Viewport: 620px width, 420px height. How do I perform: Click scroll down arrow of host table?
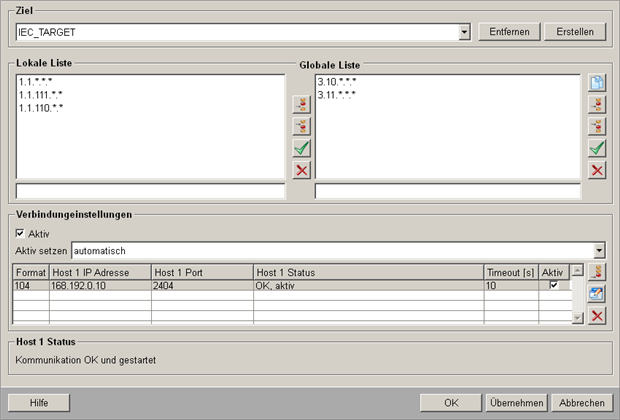[x=576, y=317]
